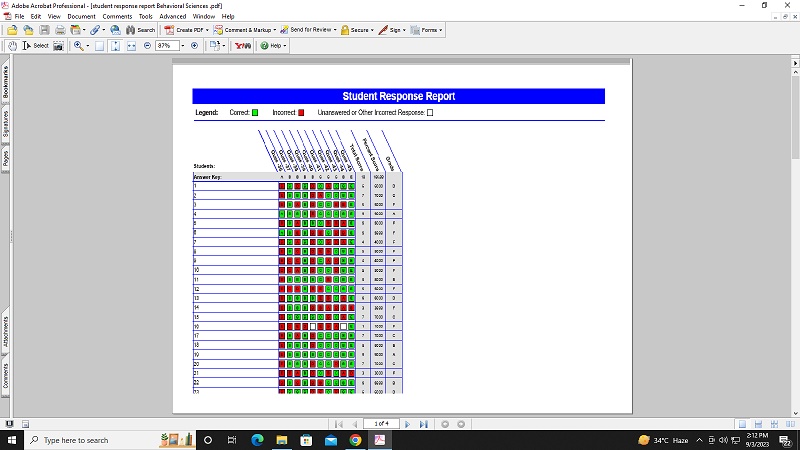Open the Attachments side tab
Viewport: 800px width, 450px height.
coord(6,332)
